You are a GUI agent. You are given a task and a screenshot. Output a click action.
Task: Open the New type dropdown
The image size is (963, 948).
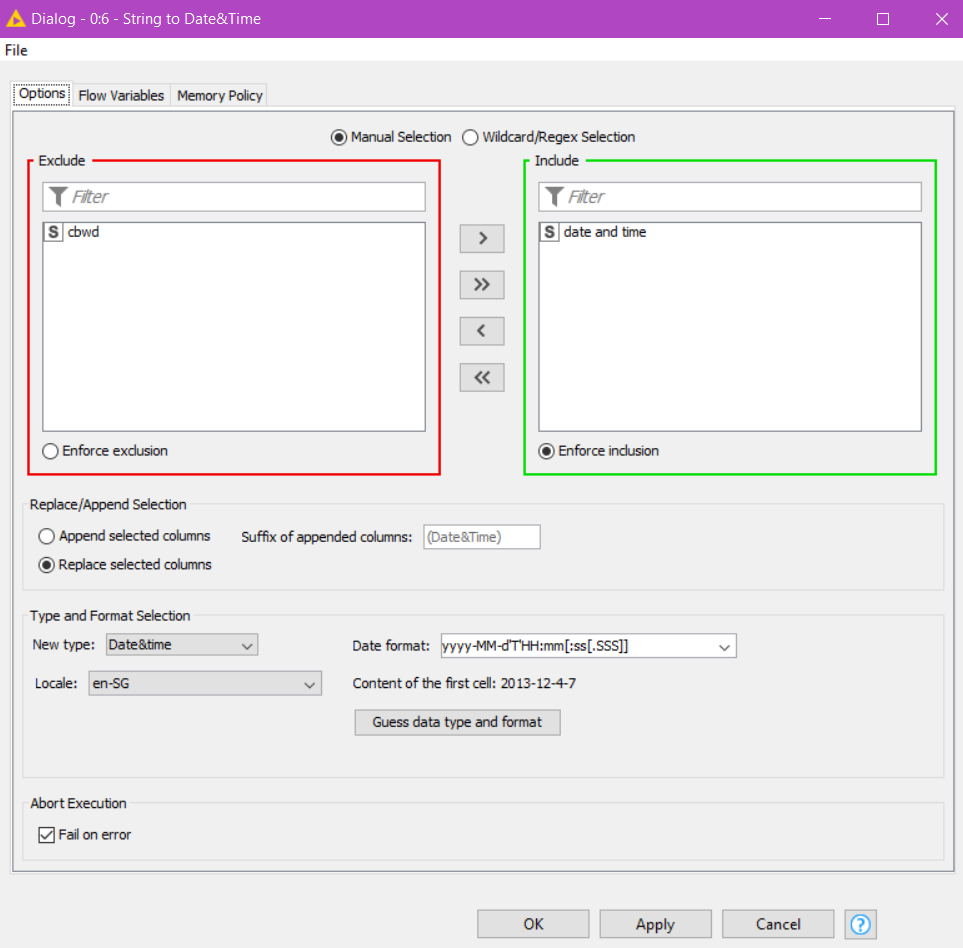point(182,645)
